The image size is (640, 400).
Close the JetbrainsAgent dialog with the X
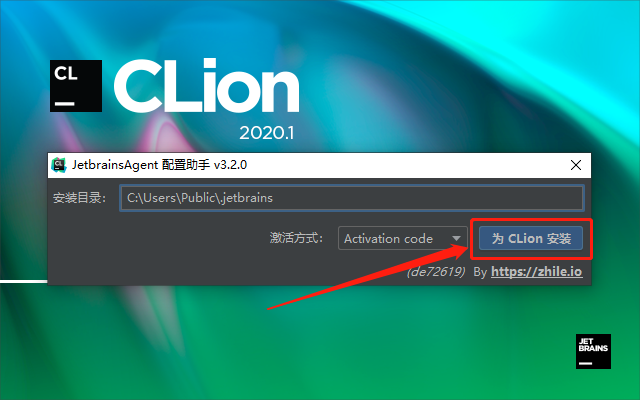point(576,165)
